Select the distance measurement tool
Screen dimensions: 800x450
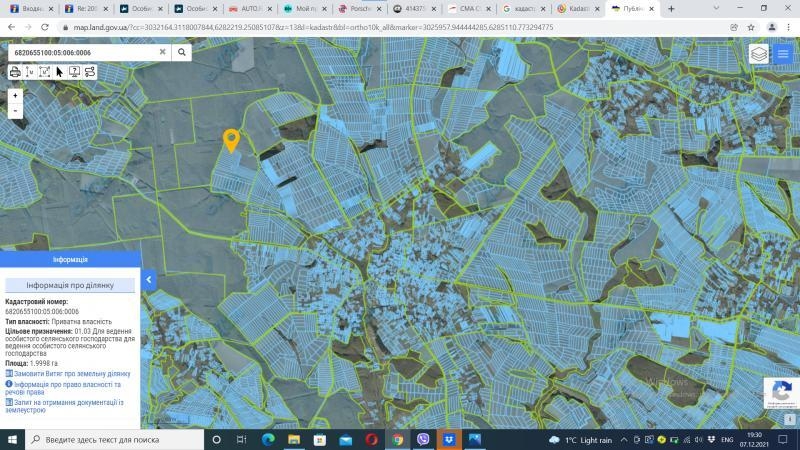[30, 72]
